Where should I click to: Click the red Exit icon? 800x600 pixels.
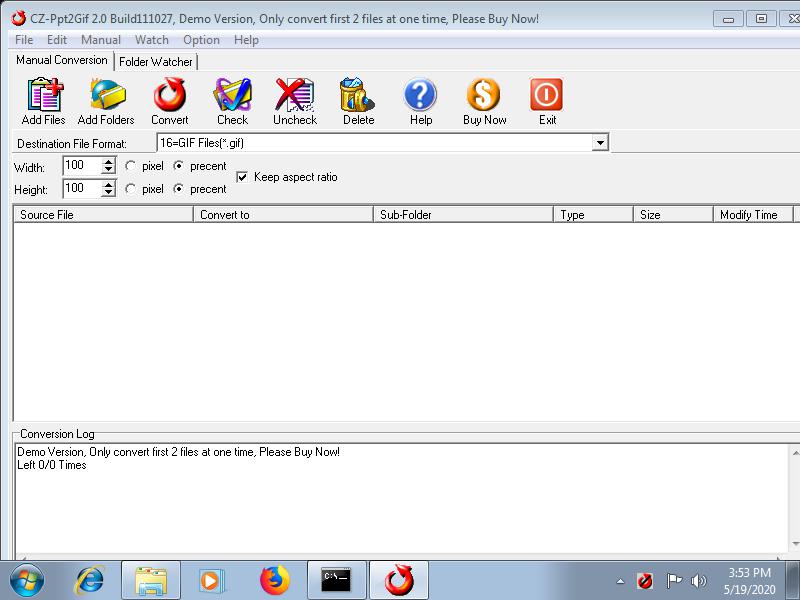(x=546, y=95)
